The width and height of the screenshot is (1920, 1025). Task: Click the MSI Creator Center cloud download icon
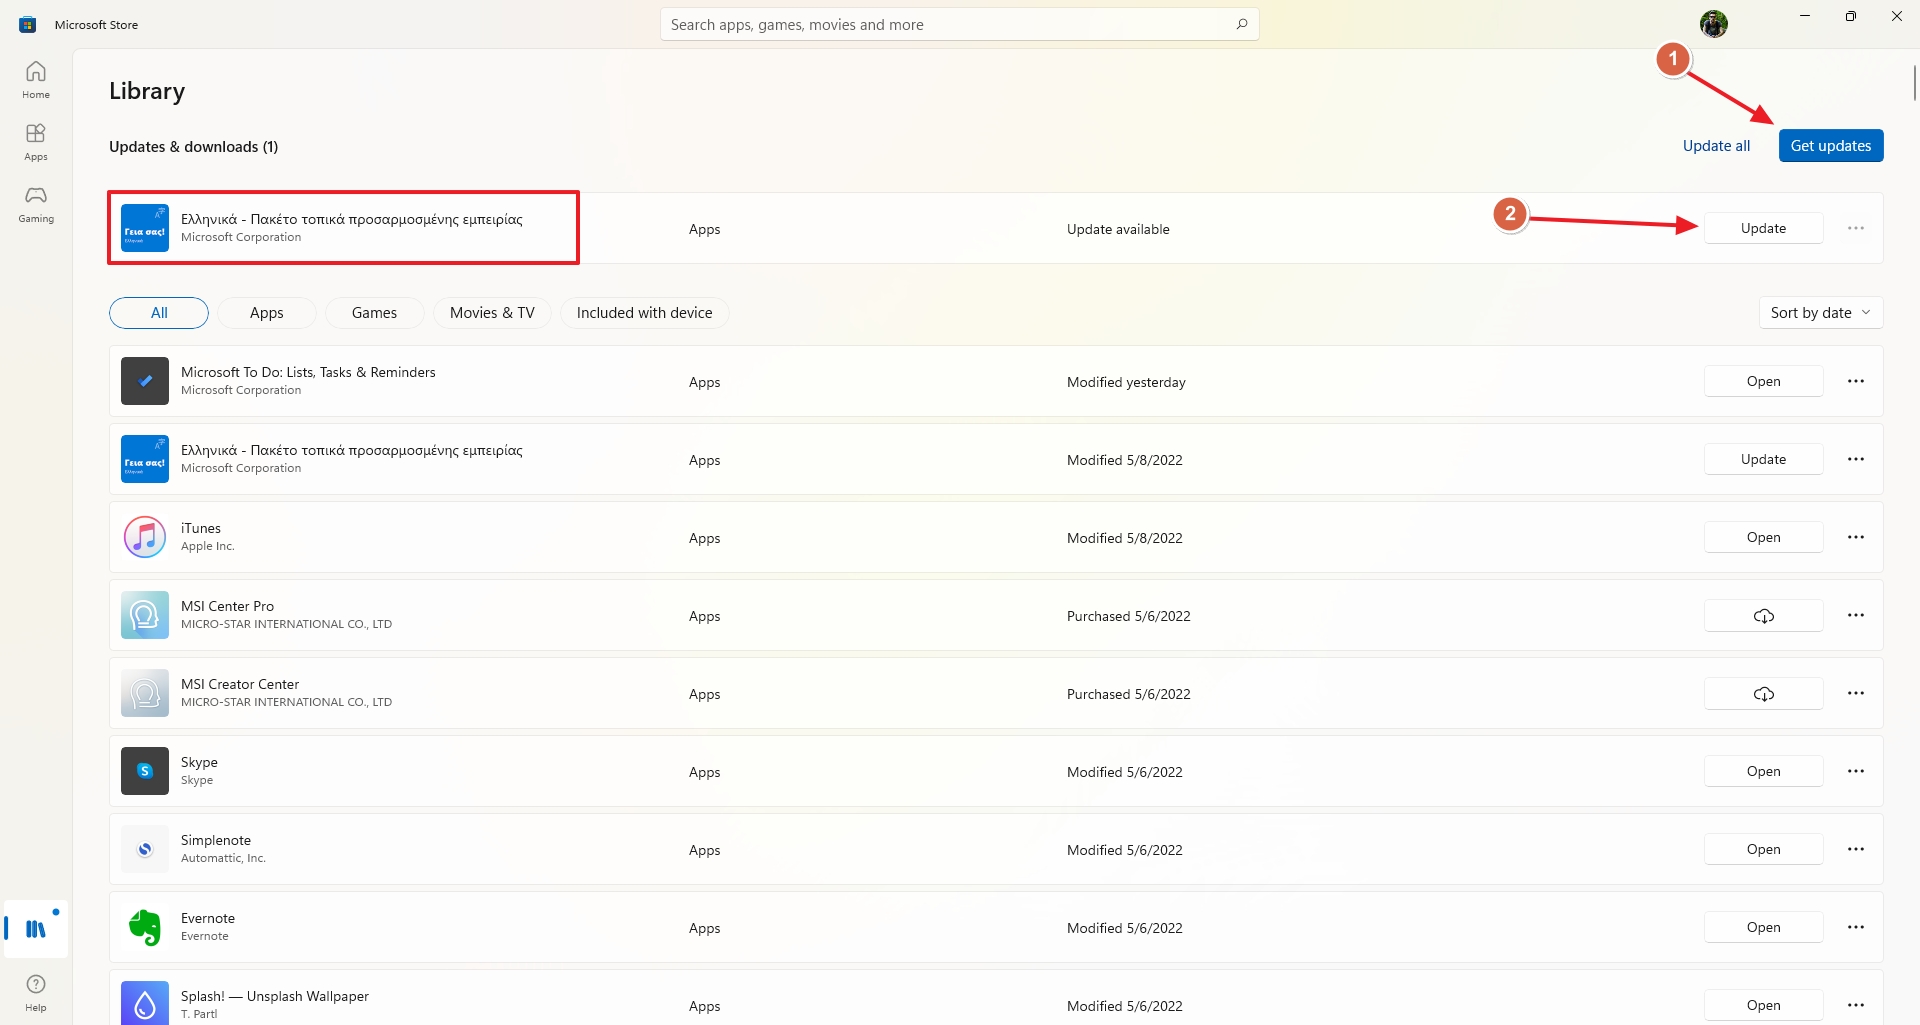coord(1763,694)
